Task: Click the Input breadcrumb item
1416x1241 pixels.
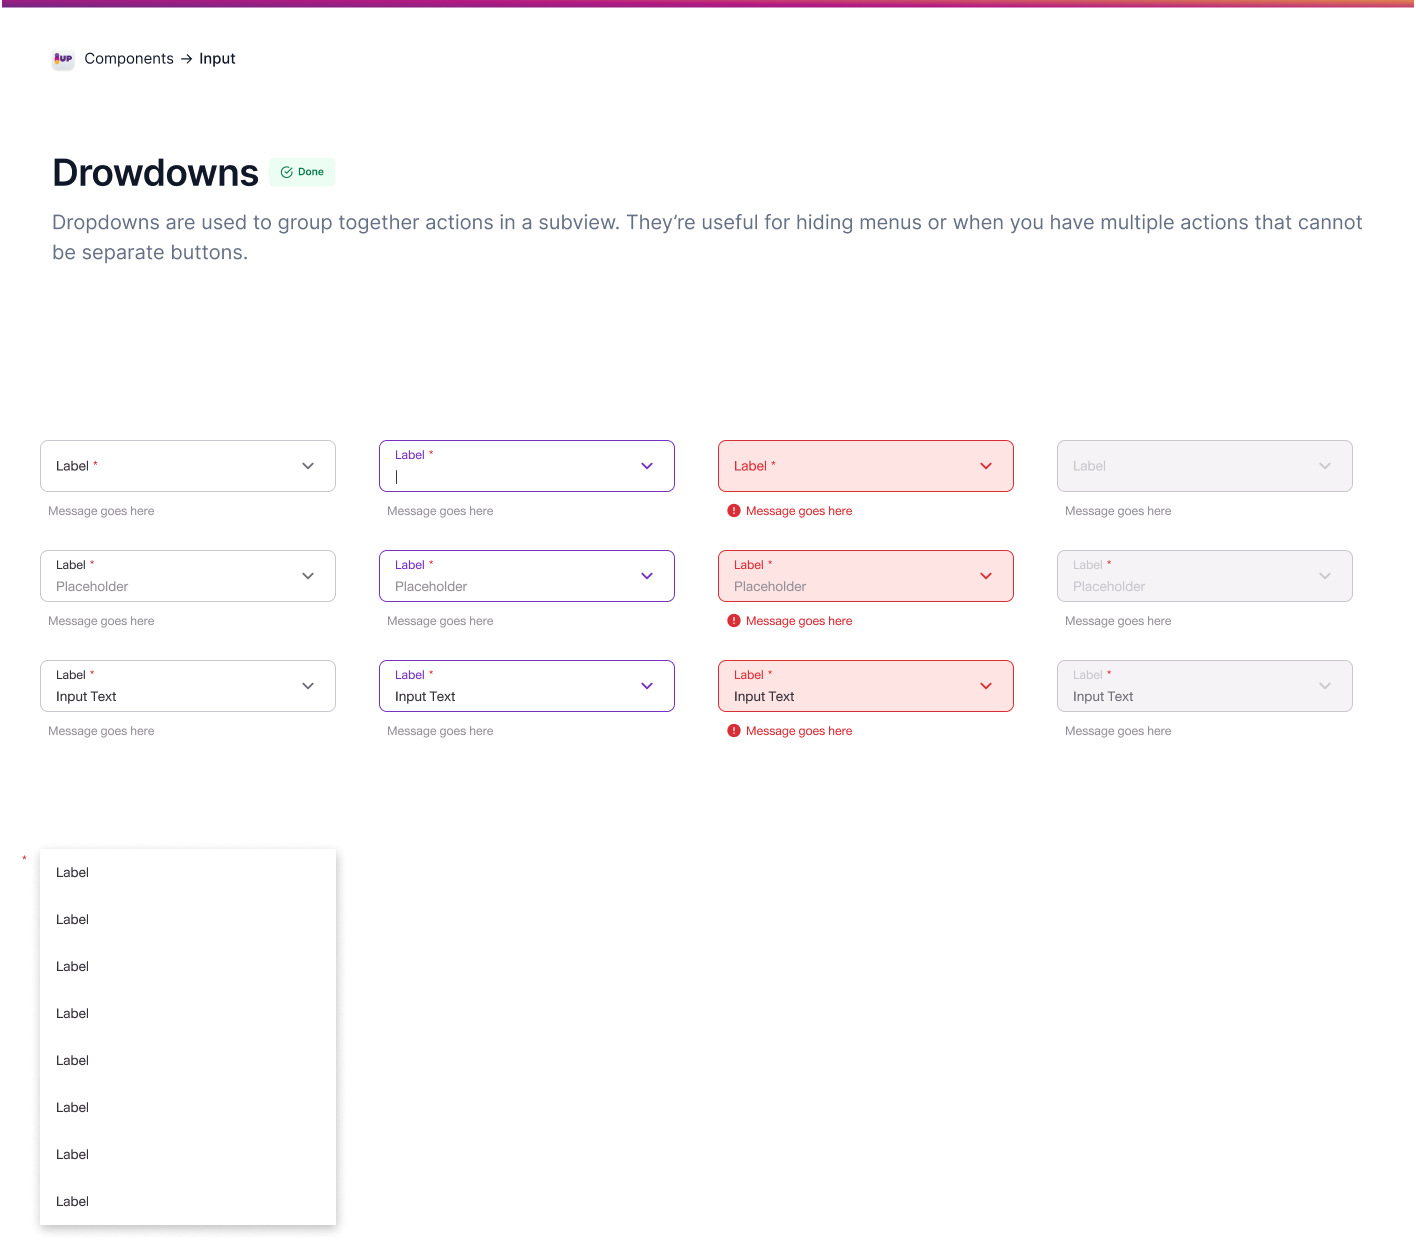Action: point(217,59)
